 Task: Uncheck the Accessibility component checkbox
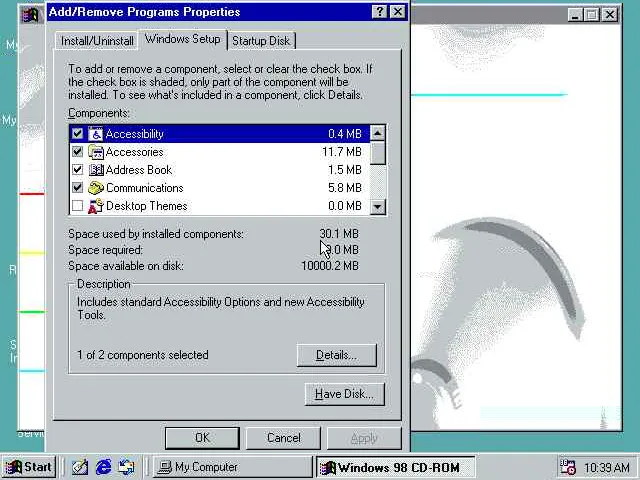coord(77,133)
